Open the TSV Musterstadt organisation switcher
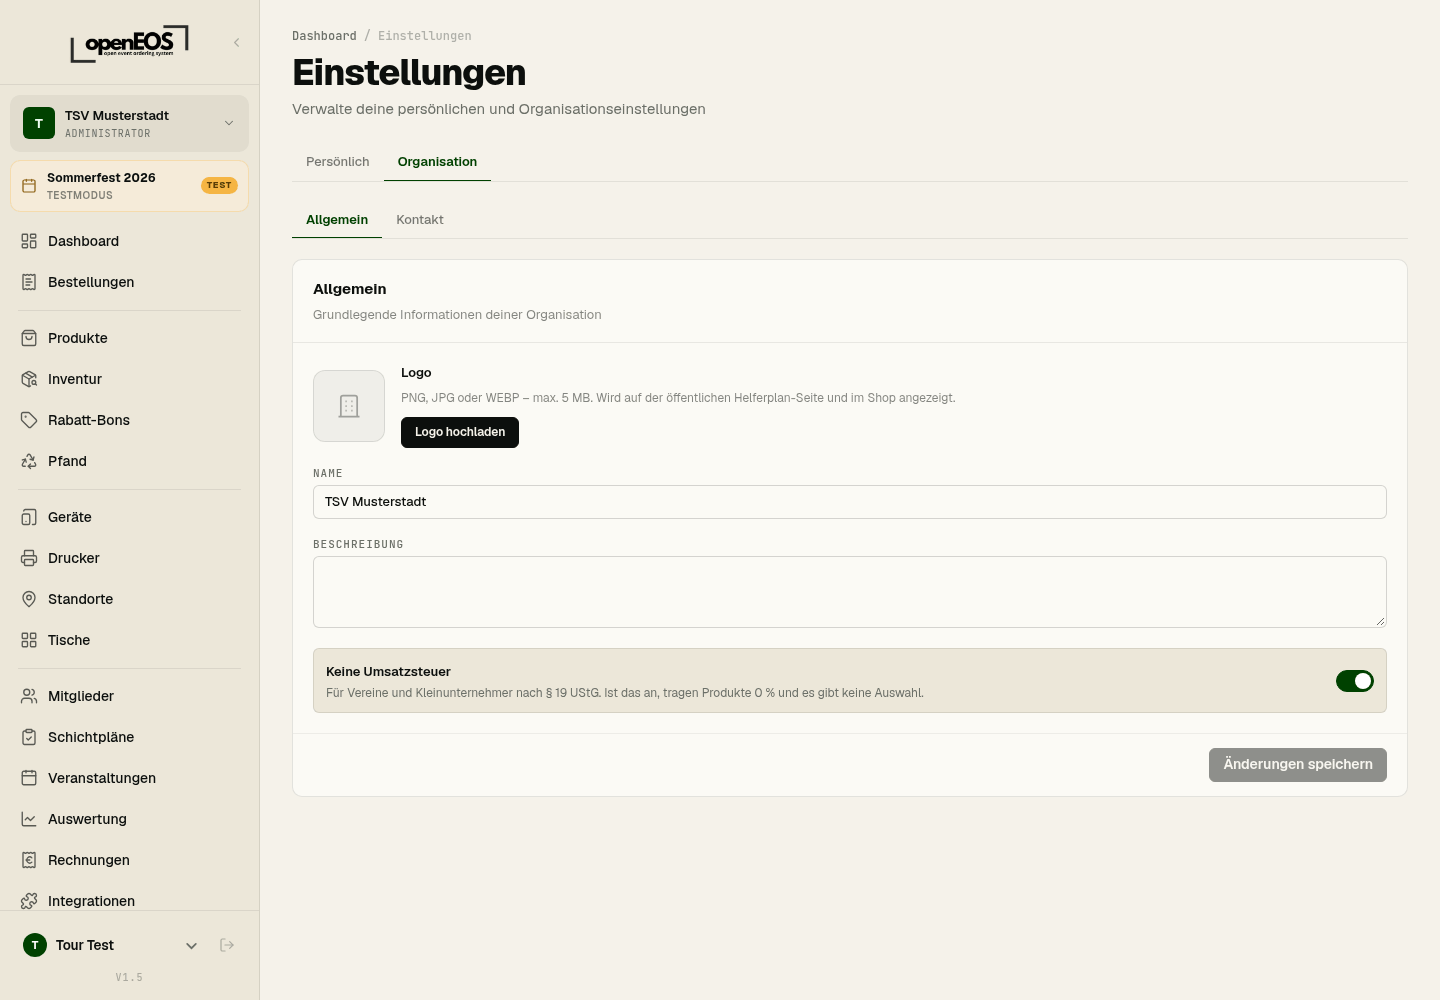Image resolution: width=1440 pixels, height=1000 pixels. click(x=129, y=123)
